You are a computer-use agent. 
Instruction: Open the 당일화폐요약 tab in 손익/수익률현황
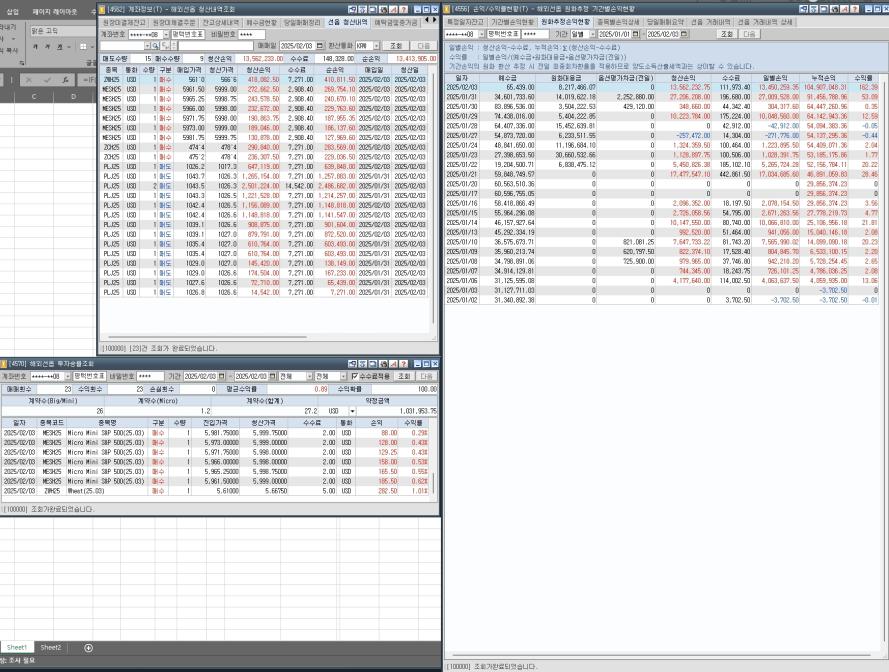click(x=665, y=22)
